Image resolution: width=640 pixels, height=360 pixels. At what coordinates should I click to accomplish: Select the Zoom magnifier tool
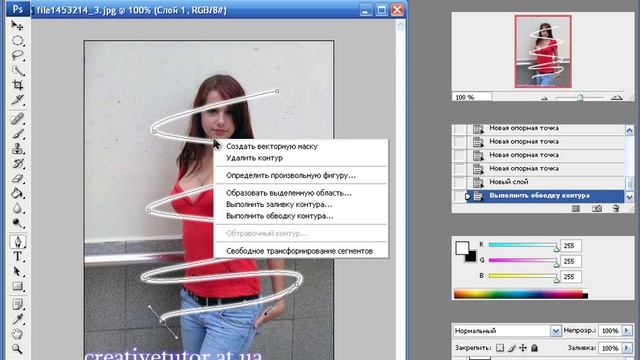pos(17,349)
